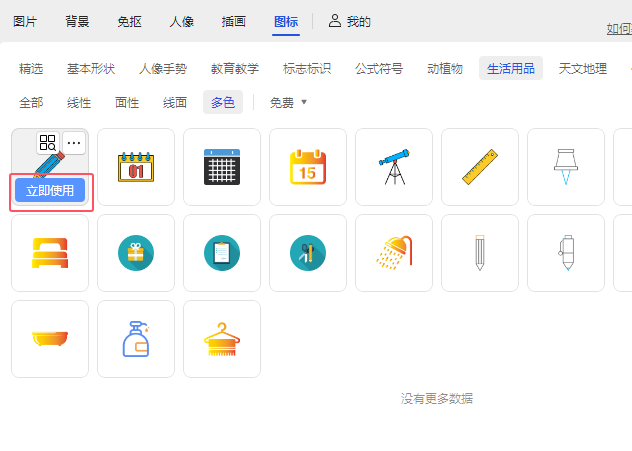Expand the 免费 dropdown

tap(288, 102)
